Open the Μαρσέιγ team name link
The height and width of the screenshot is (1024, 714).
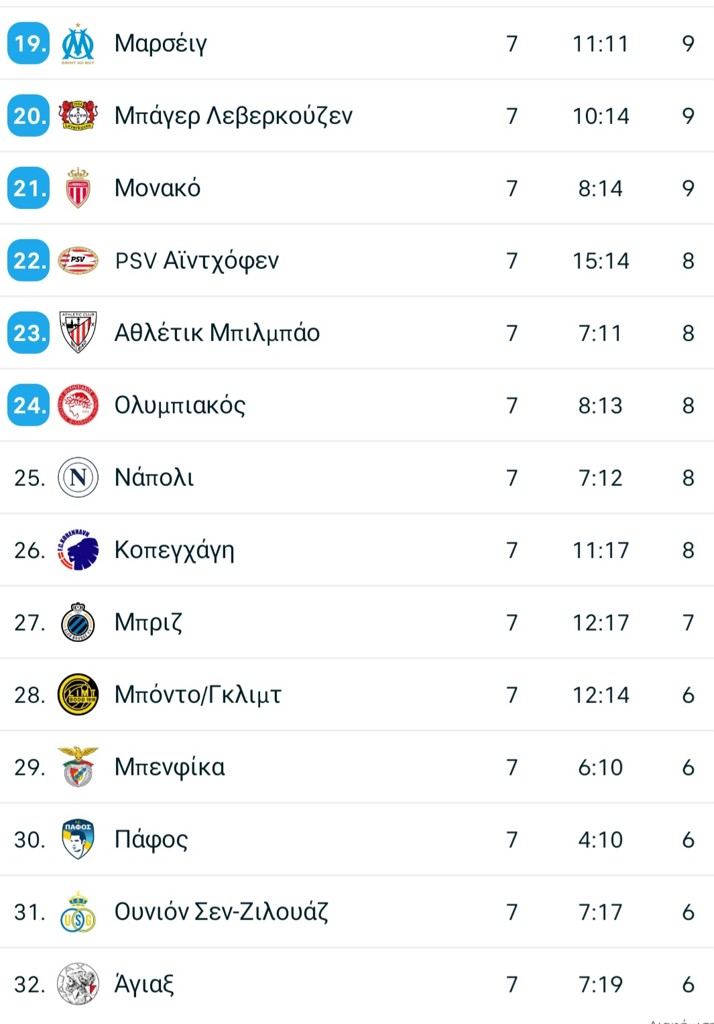click(160, 43)
